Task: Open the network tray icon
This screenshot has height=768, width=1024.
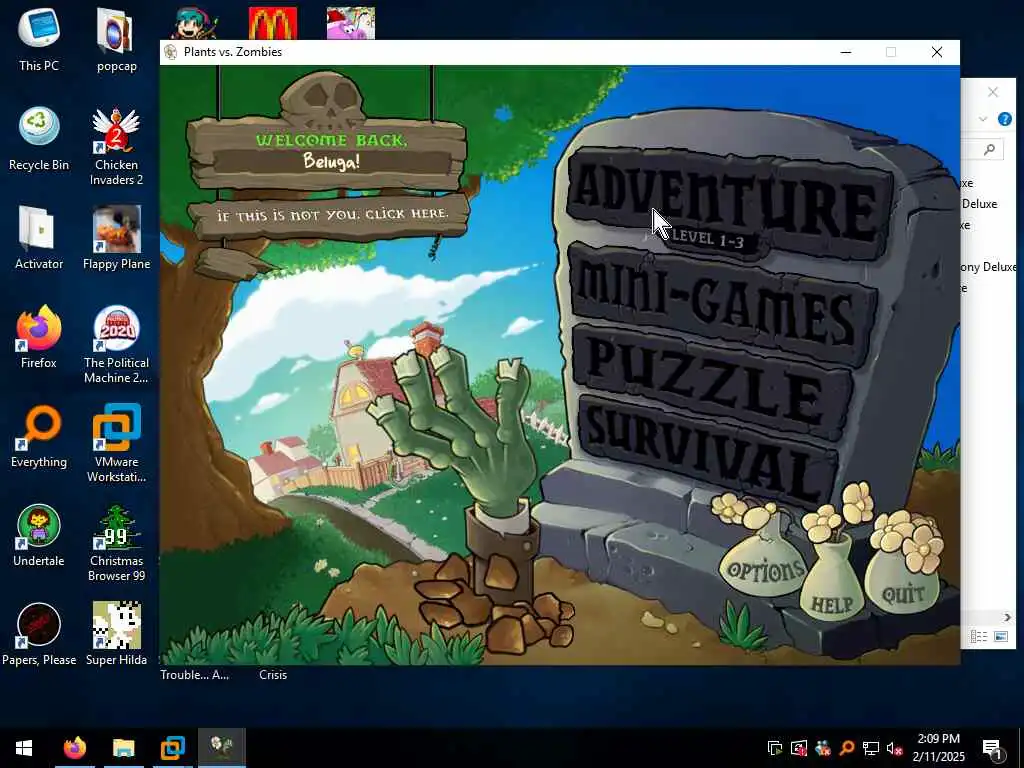Action: click(871, 748)
